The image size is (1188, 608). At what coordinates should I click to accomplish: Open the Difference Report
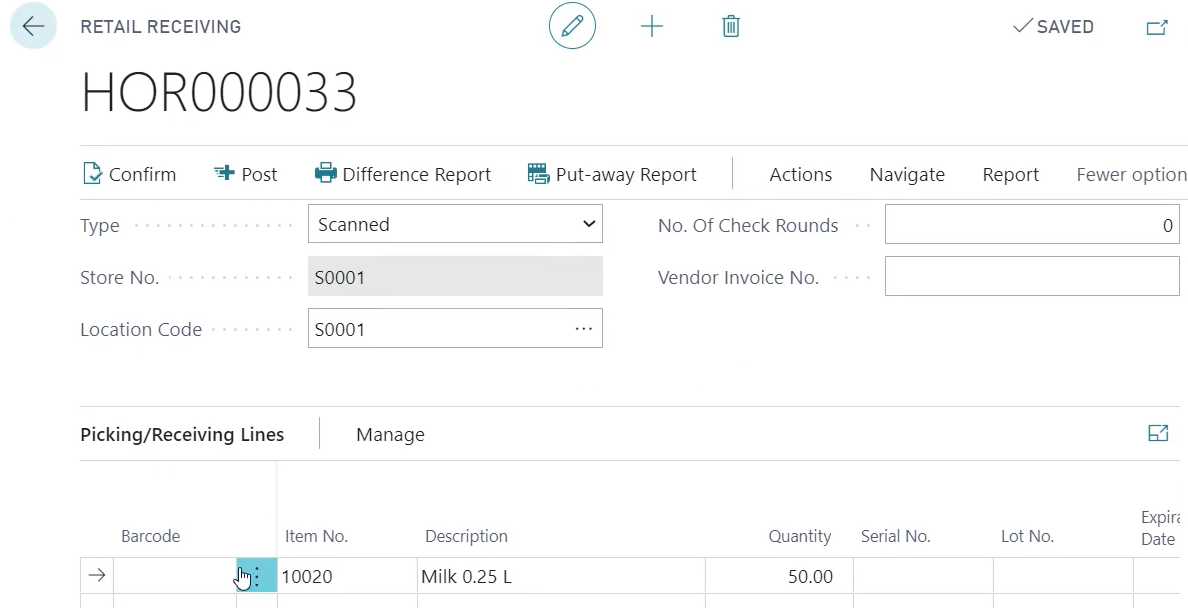[x=403, y=174]
